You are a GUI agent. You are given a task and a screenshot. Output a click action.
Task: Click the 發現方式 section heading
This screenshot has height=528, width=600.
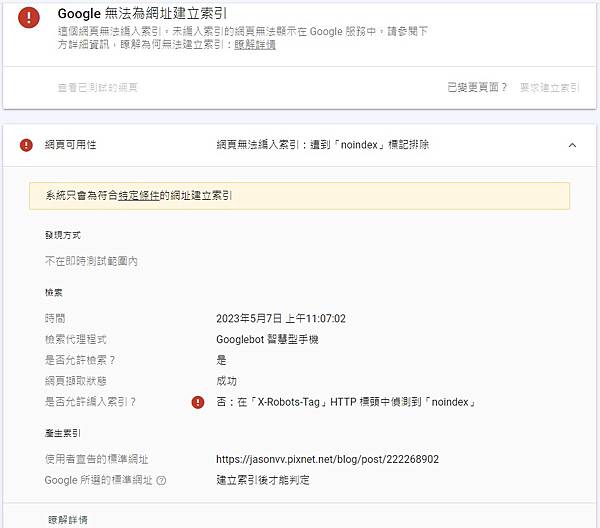(x=63, y=235)
